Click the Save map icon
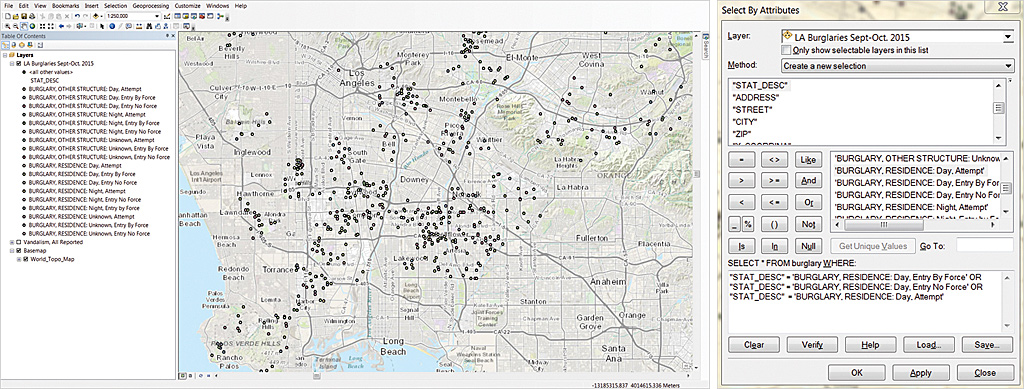This screenshot has width=1024, height=389. [24, 16]
